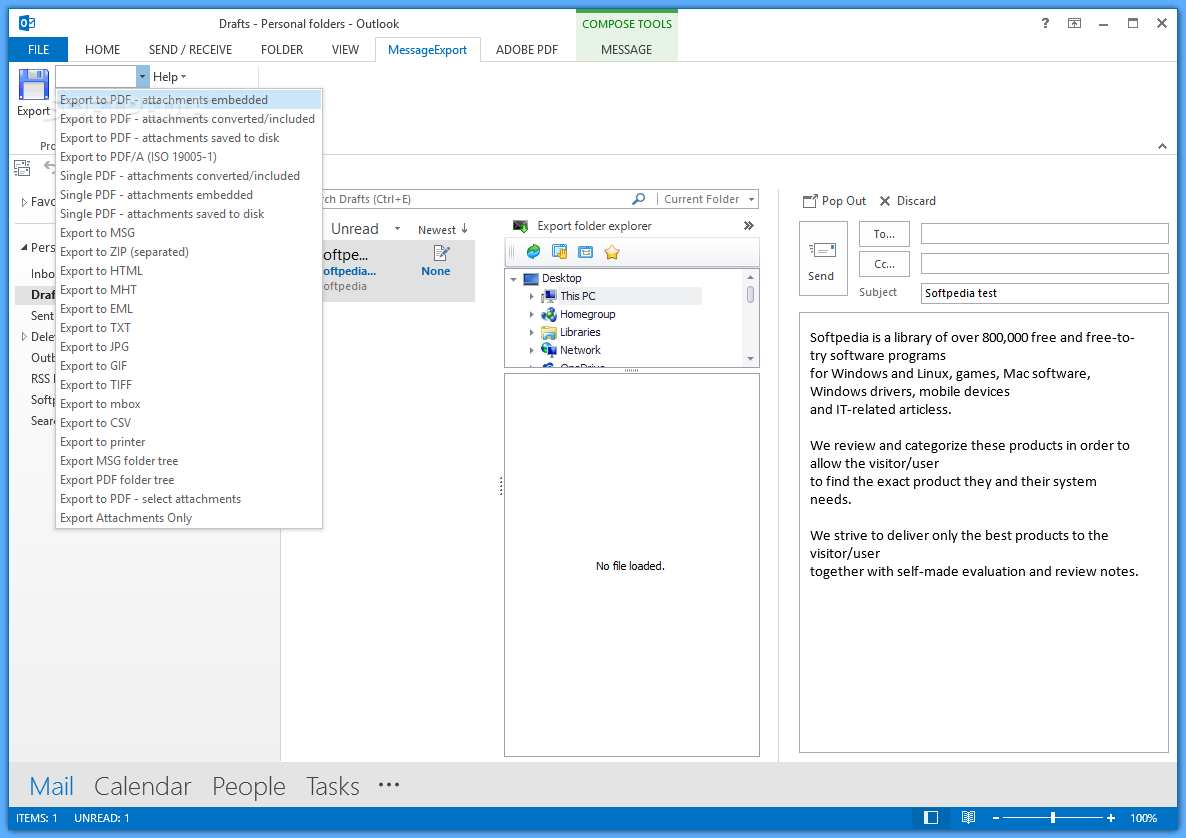Click zoom out minus in status bar

(996, 818)
